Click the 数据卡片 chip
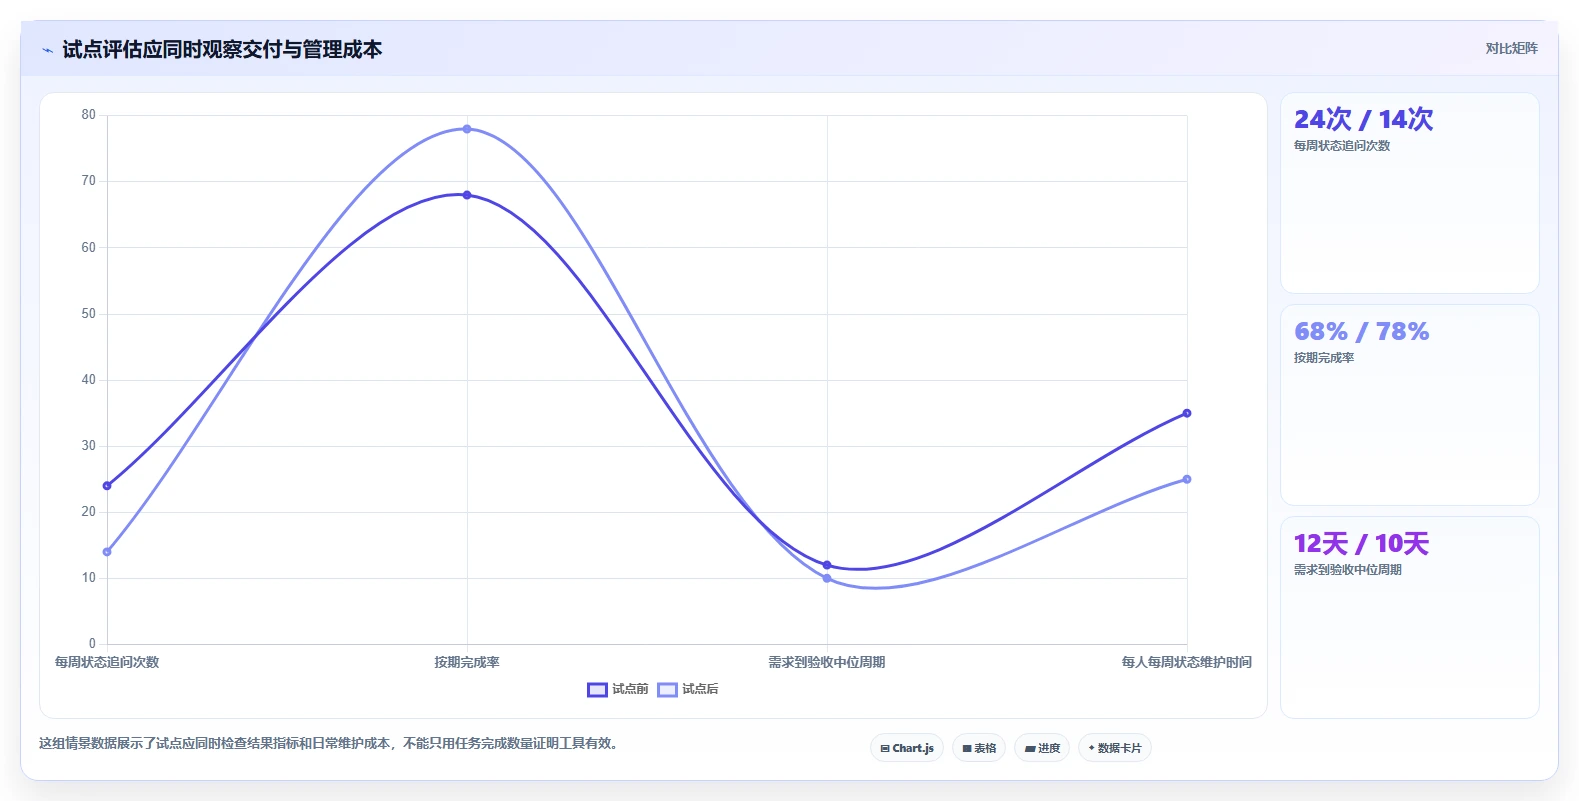The width and height of the screenshot is (1579, 801). tap(1115, 748)
